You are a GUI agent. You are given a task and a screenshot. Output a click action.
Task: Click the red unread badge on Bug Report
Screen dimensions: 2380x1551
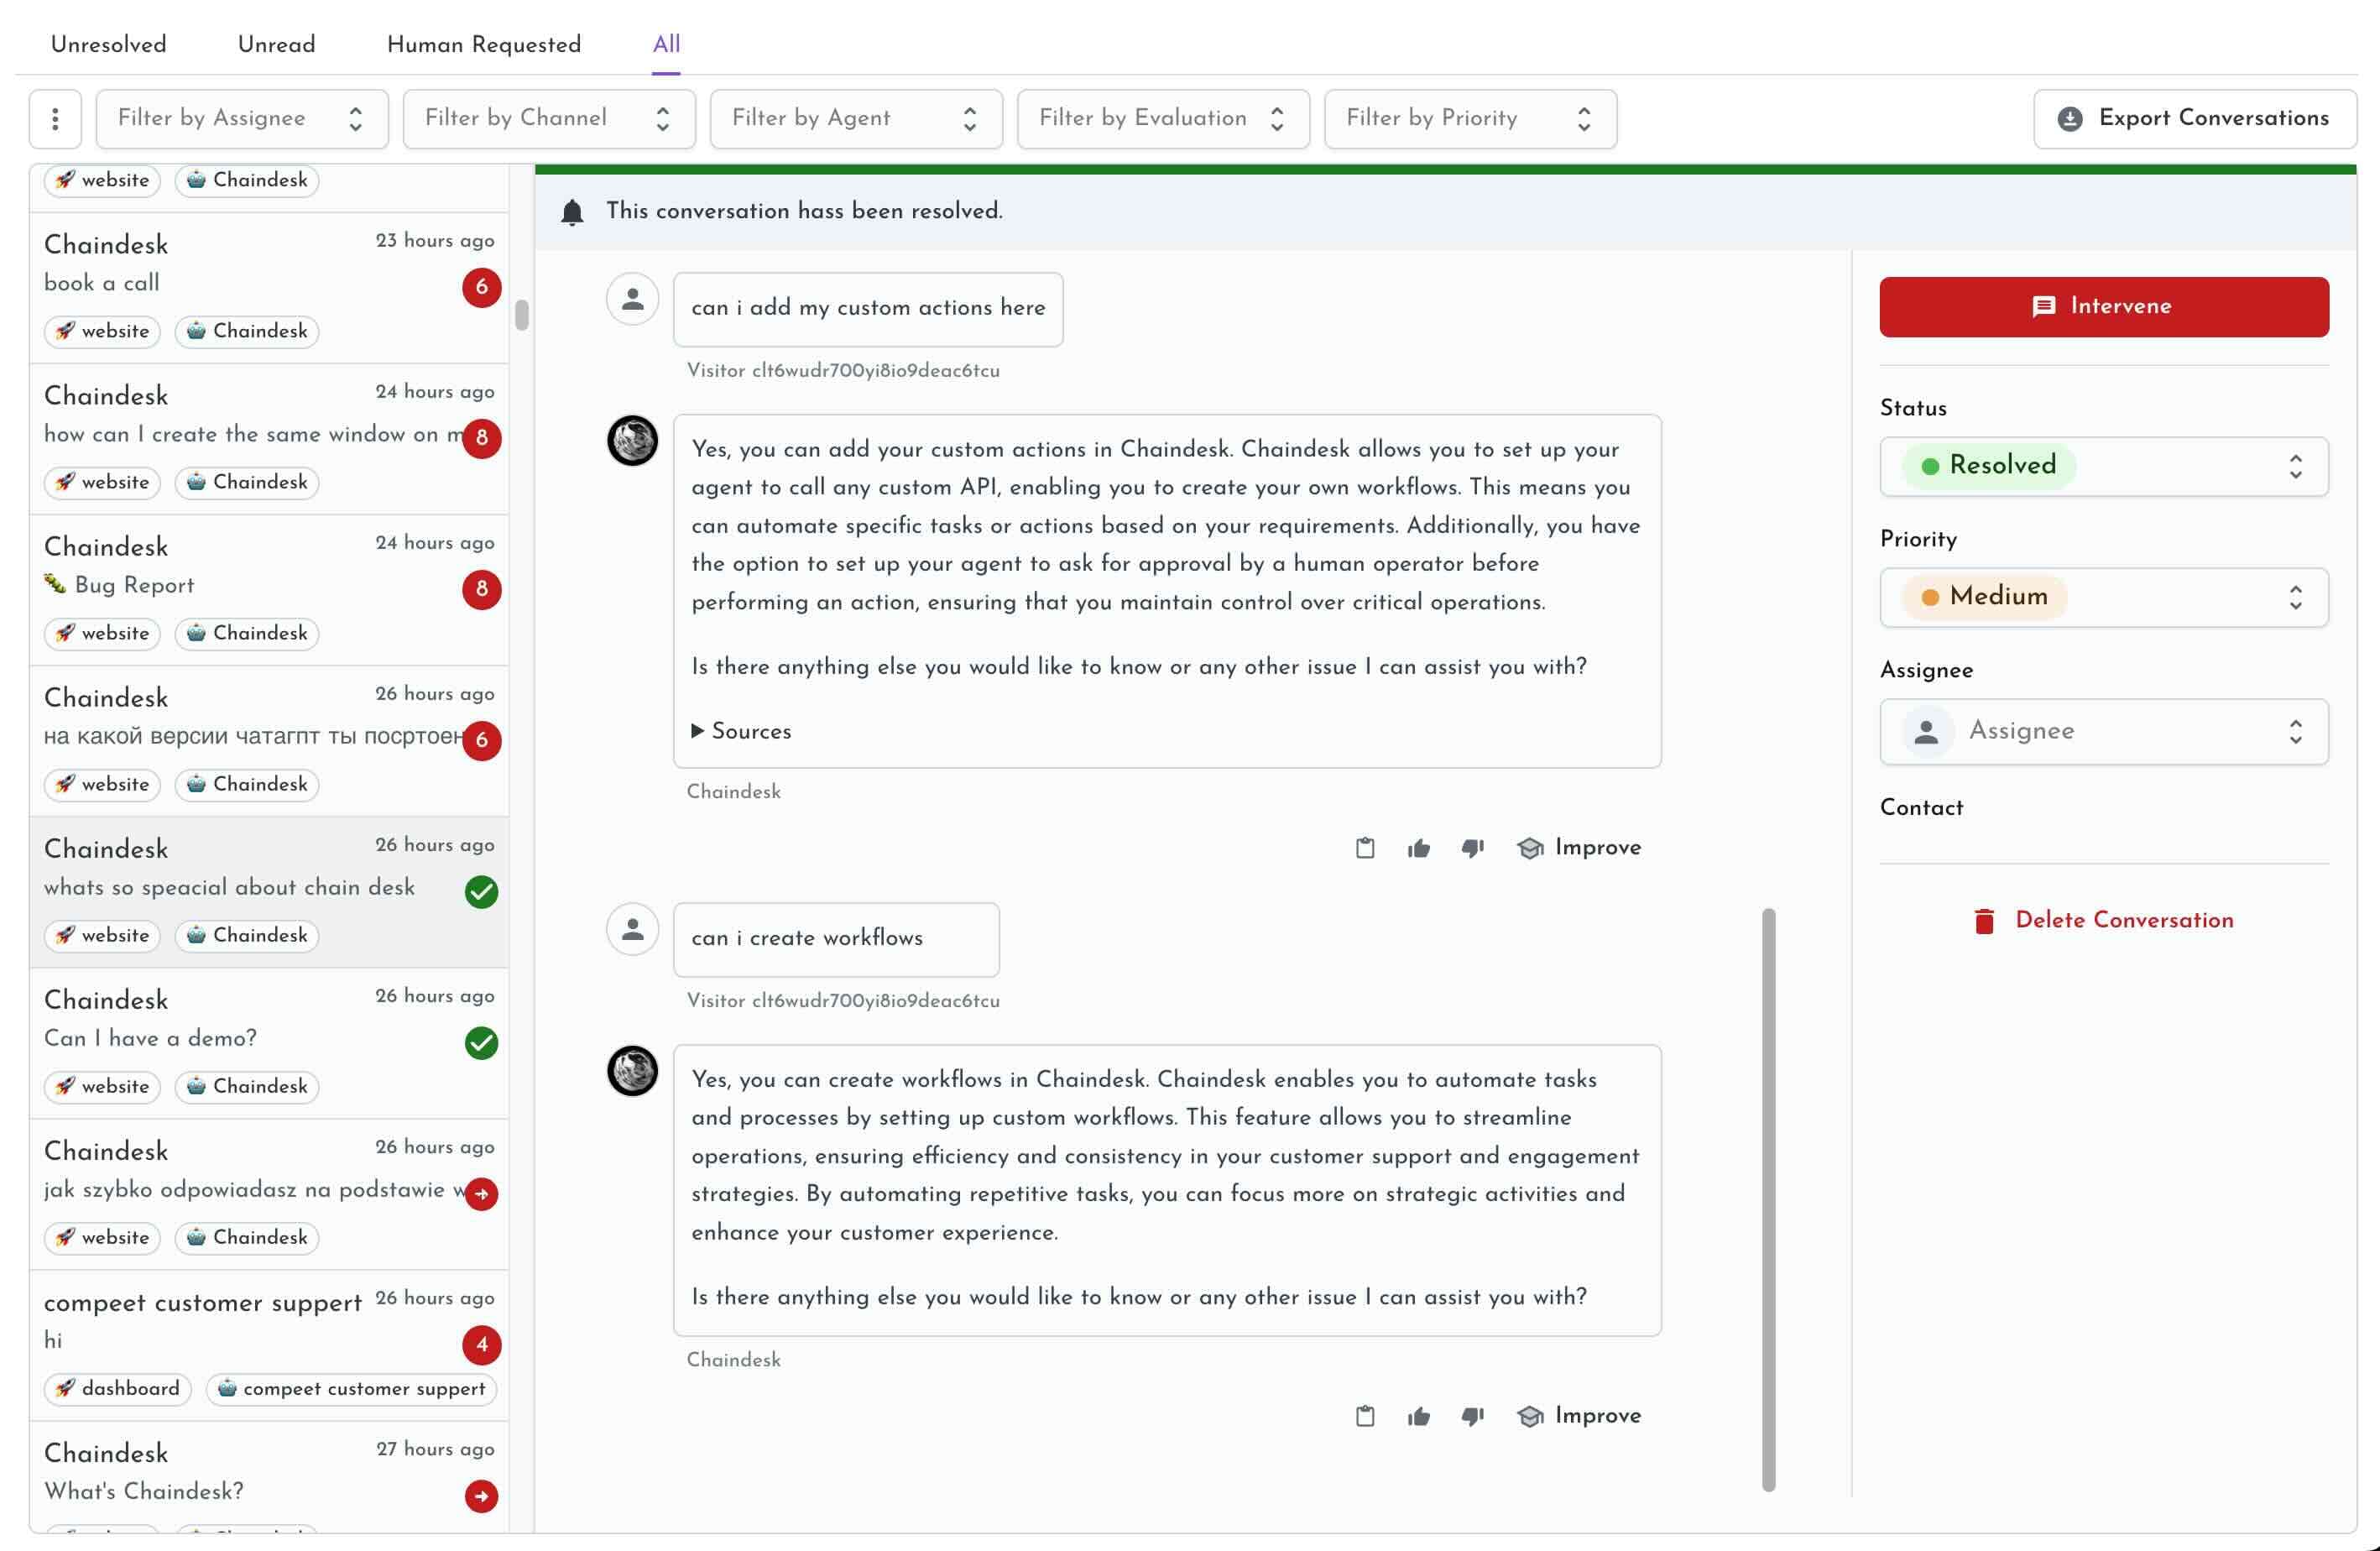(x=483, y=590)
